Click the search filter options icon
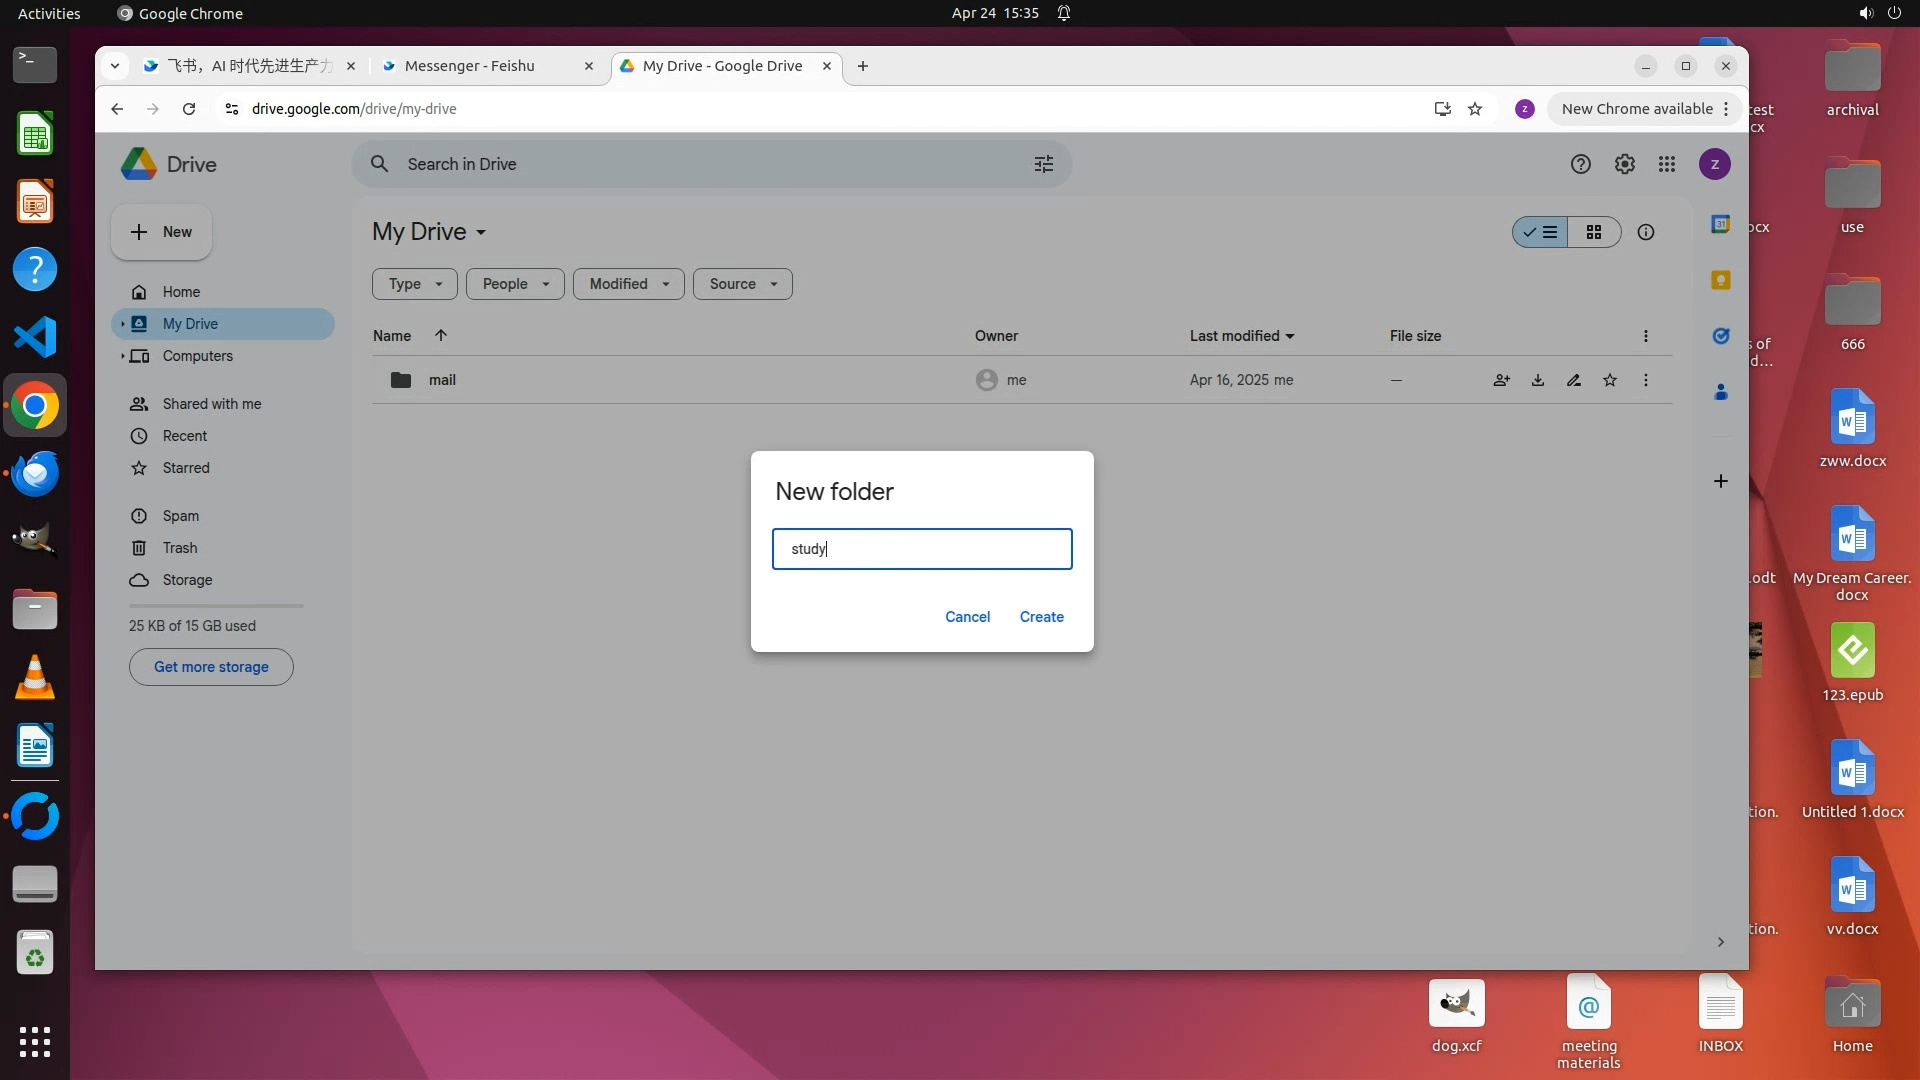The image size is (1920, 1080). click(x=1044, y=164)
